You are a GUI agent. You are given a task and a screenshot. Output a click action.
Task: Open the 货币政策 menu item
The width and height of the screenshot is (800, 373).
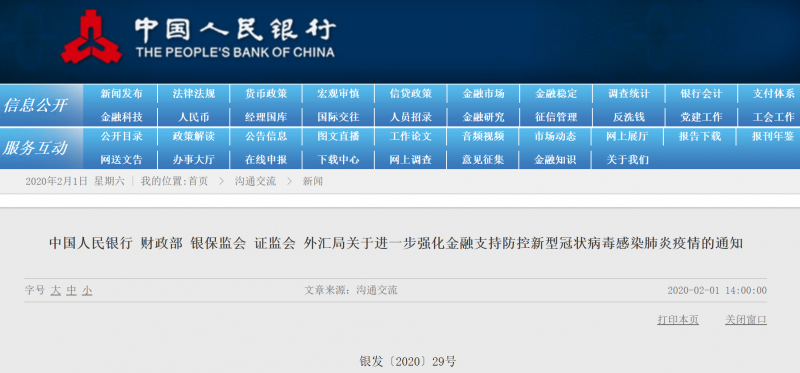(266, 94)
